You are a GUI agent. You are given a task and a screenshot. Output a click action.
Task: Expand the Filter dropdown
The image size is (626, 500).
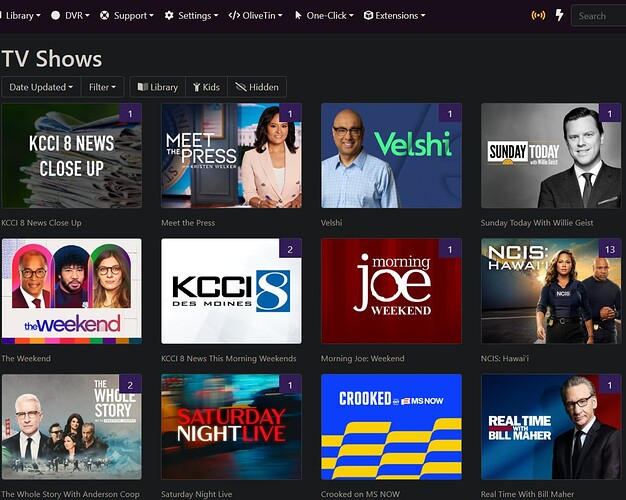pos(102,87)
